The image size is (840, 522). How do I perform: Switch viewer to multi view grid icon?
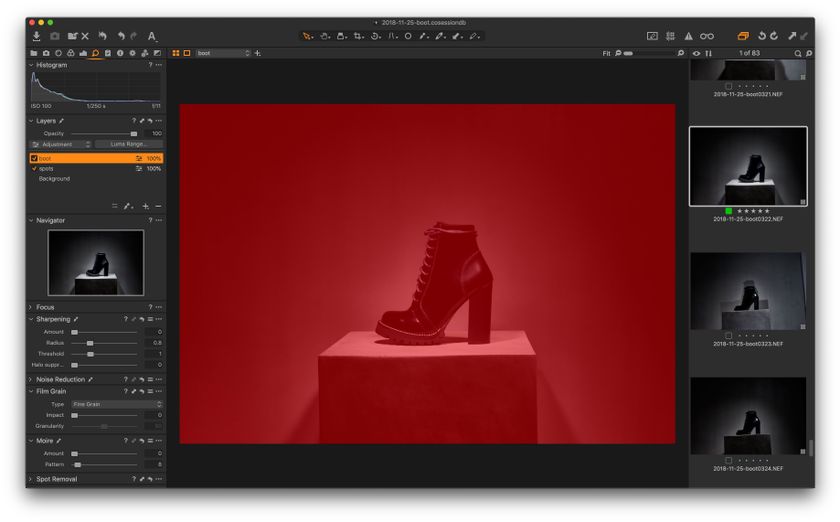pos(176,53)
